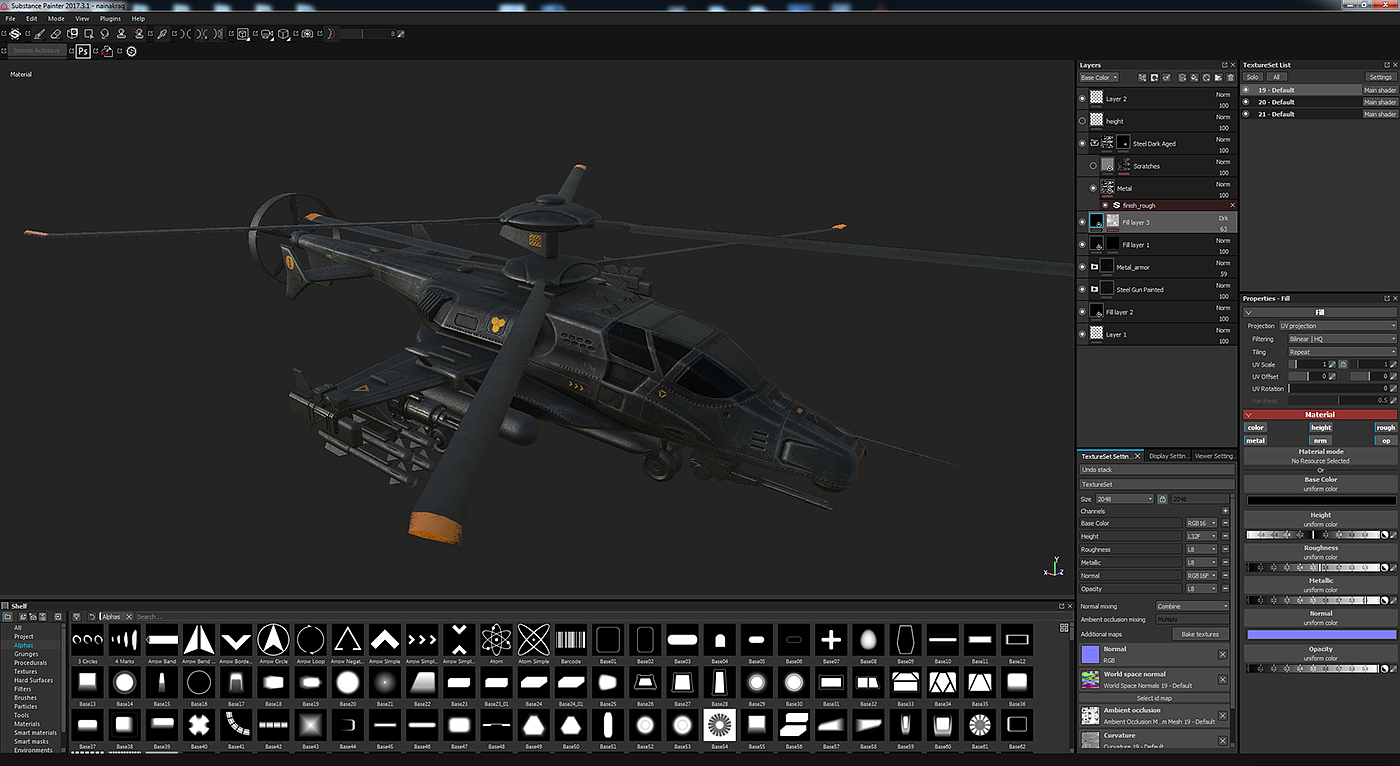Delete layer using the trash icon
The width and height of the screenshot is (1400, 766).
[x=1229, y=77]
